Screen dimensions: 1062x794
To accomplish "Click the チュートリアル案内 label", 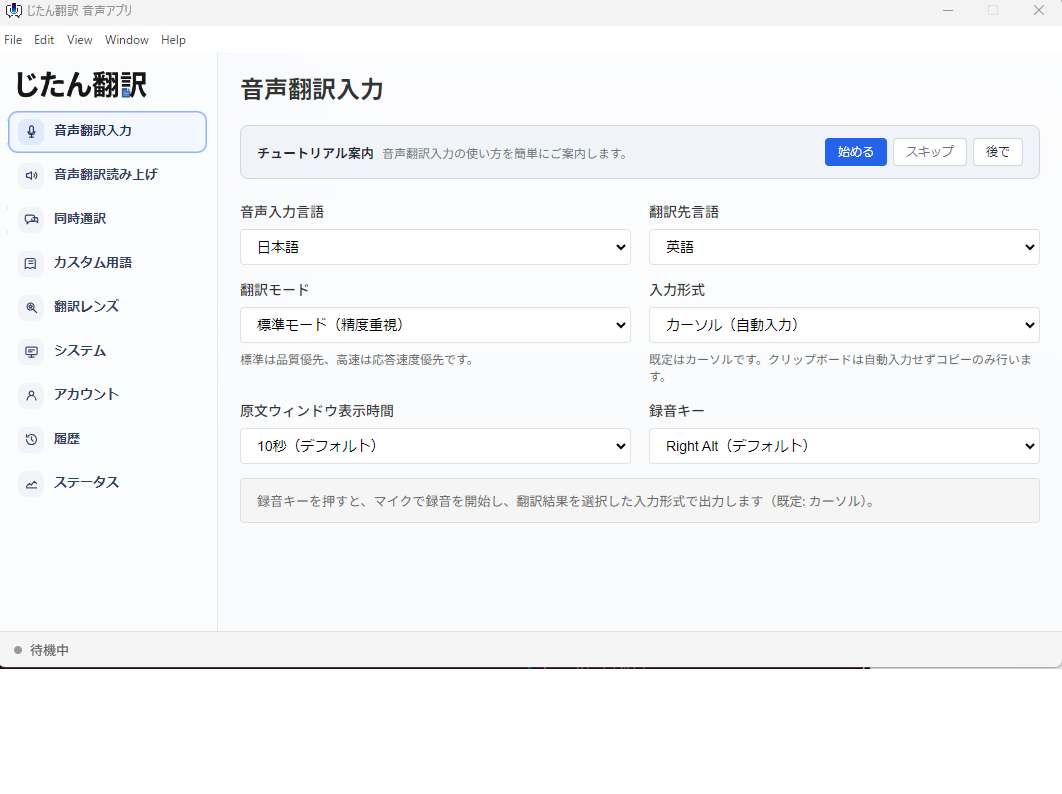I will (x=315, y=153).
